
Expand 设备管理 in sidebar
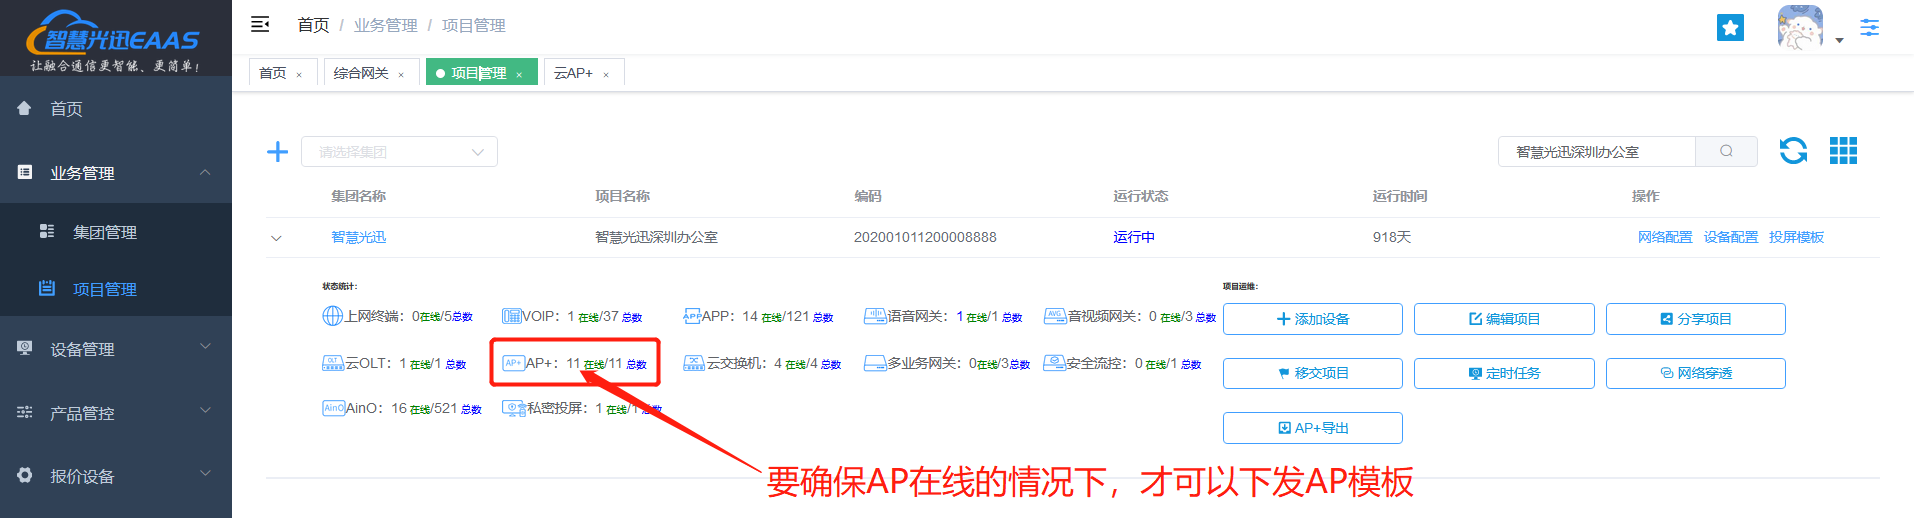click(116, 349)
